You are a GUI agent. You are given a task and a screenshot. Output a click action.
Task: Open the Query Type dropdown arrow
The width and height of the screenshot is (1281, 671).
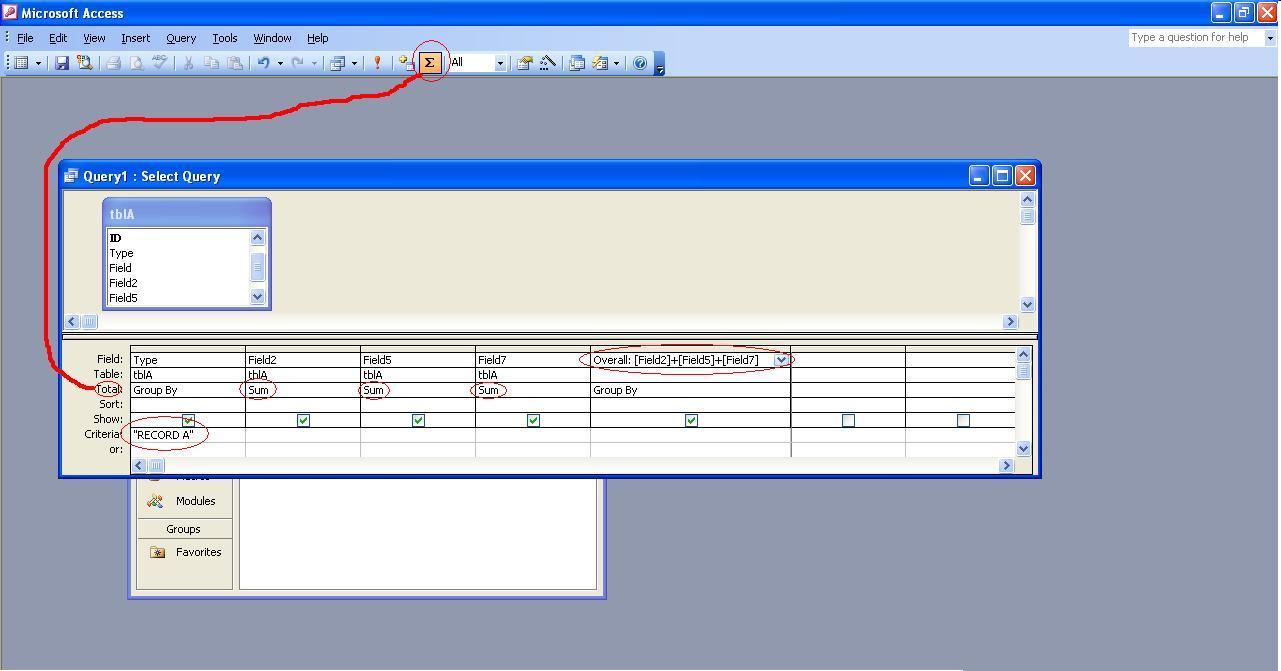click(354, 63)
